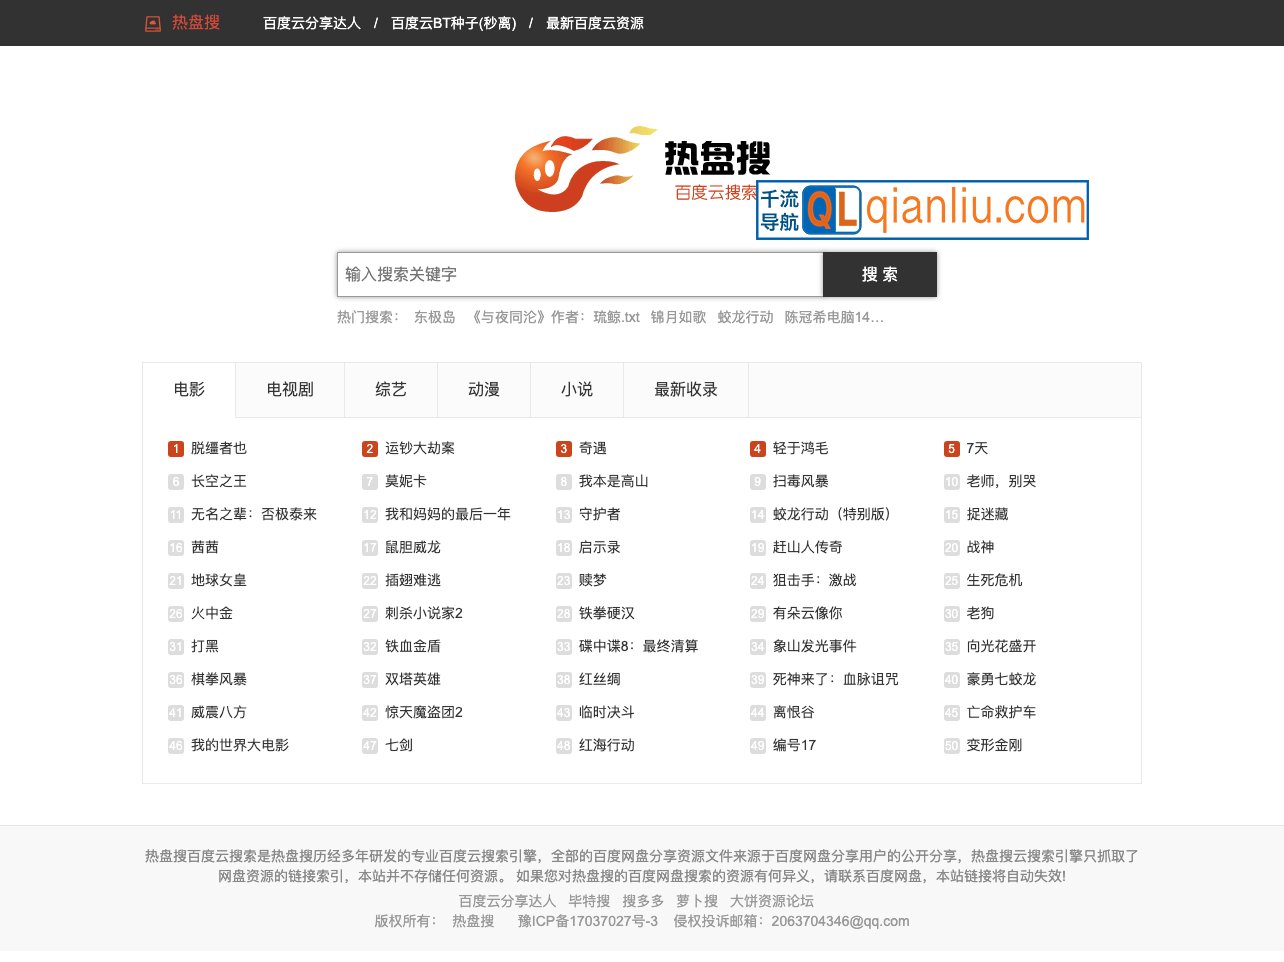The image size is (1284, 962).
Task: Open the 综艺 tab
Action: click(391, 390)
